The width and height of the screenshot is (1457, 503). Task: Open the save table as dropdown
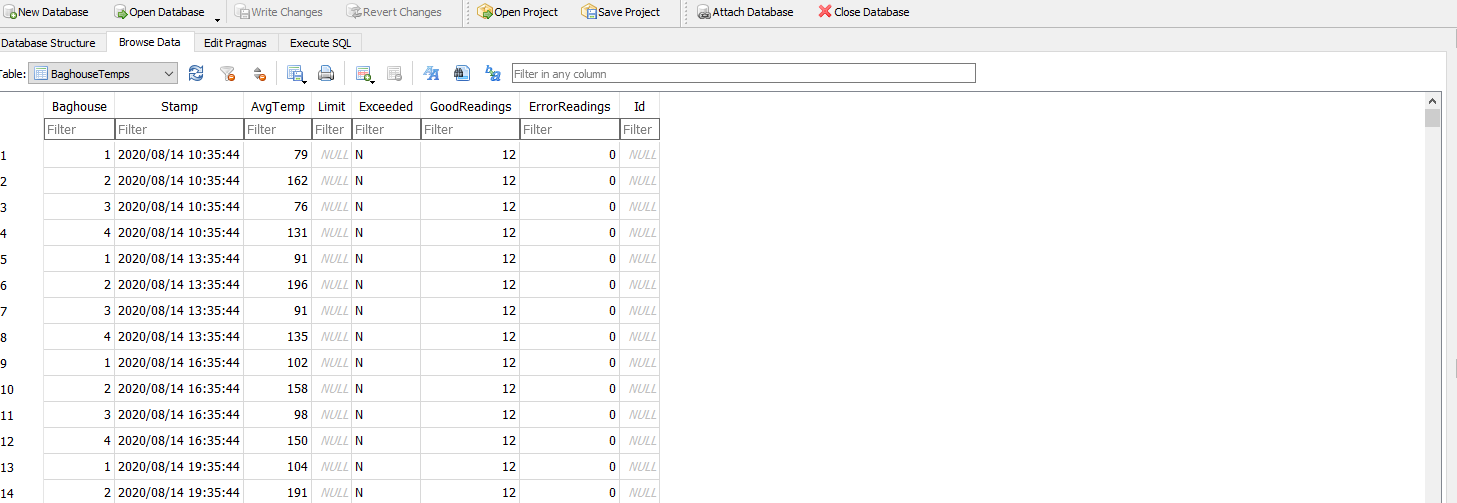tap(296, 73)
